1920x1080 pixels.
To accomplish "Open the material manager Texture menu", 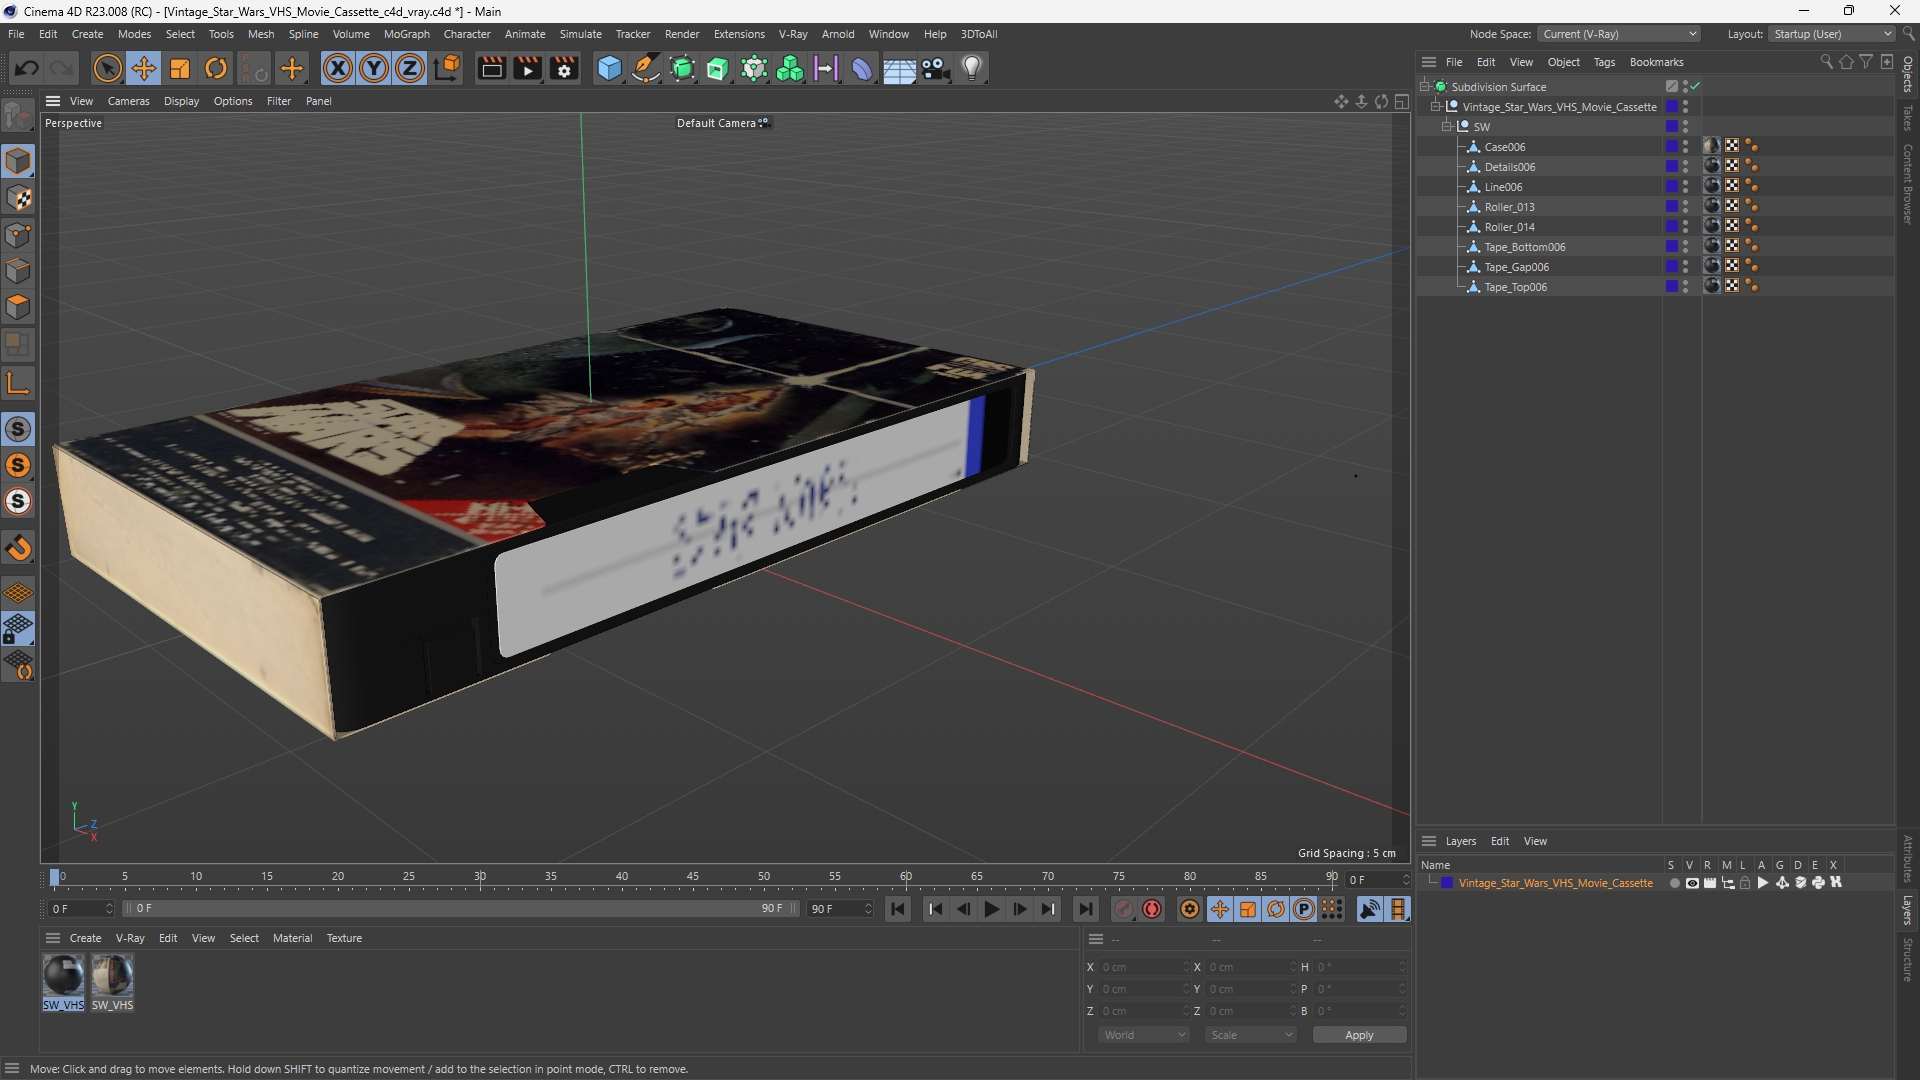I will click(x=344, y=938).
